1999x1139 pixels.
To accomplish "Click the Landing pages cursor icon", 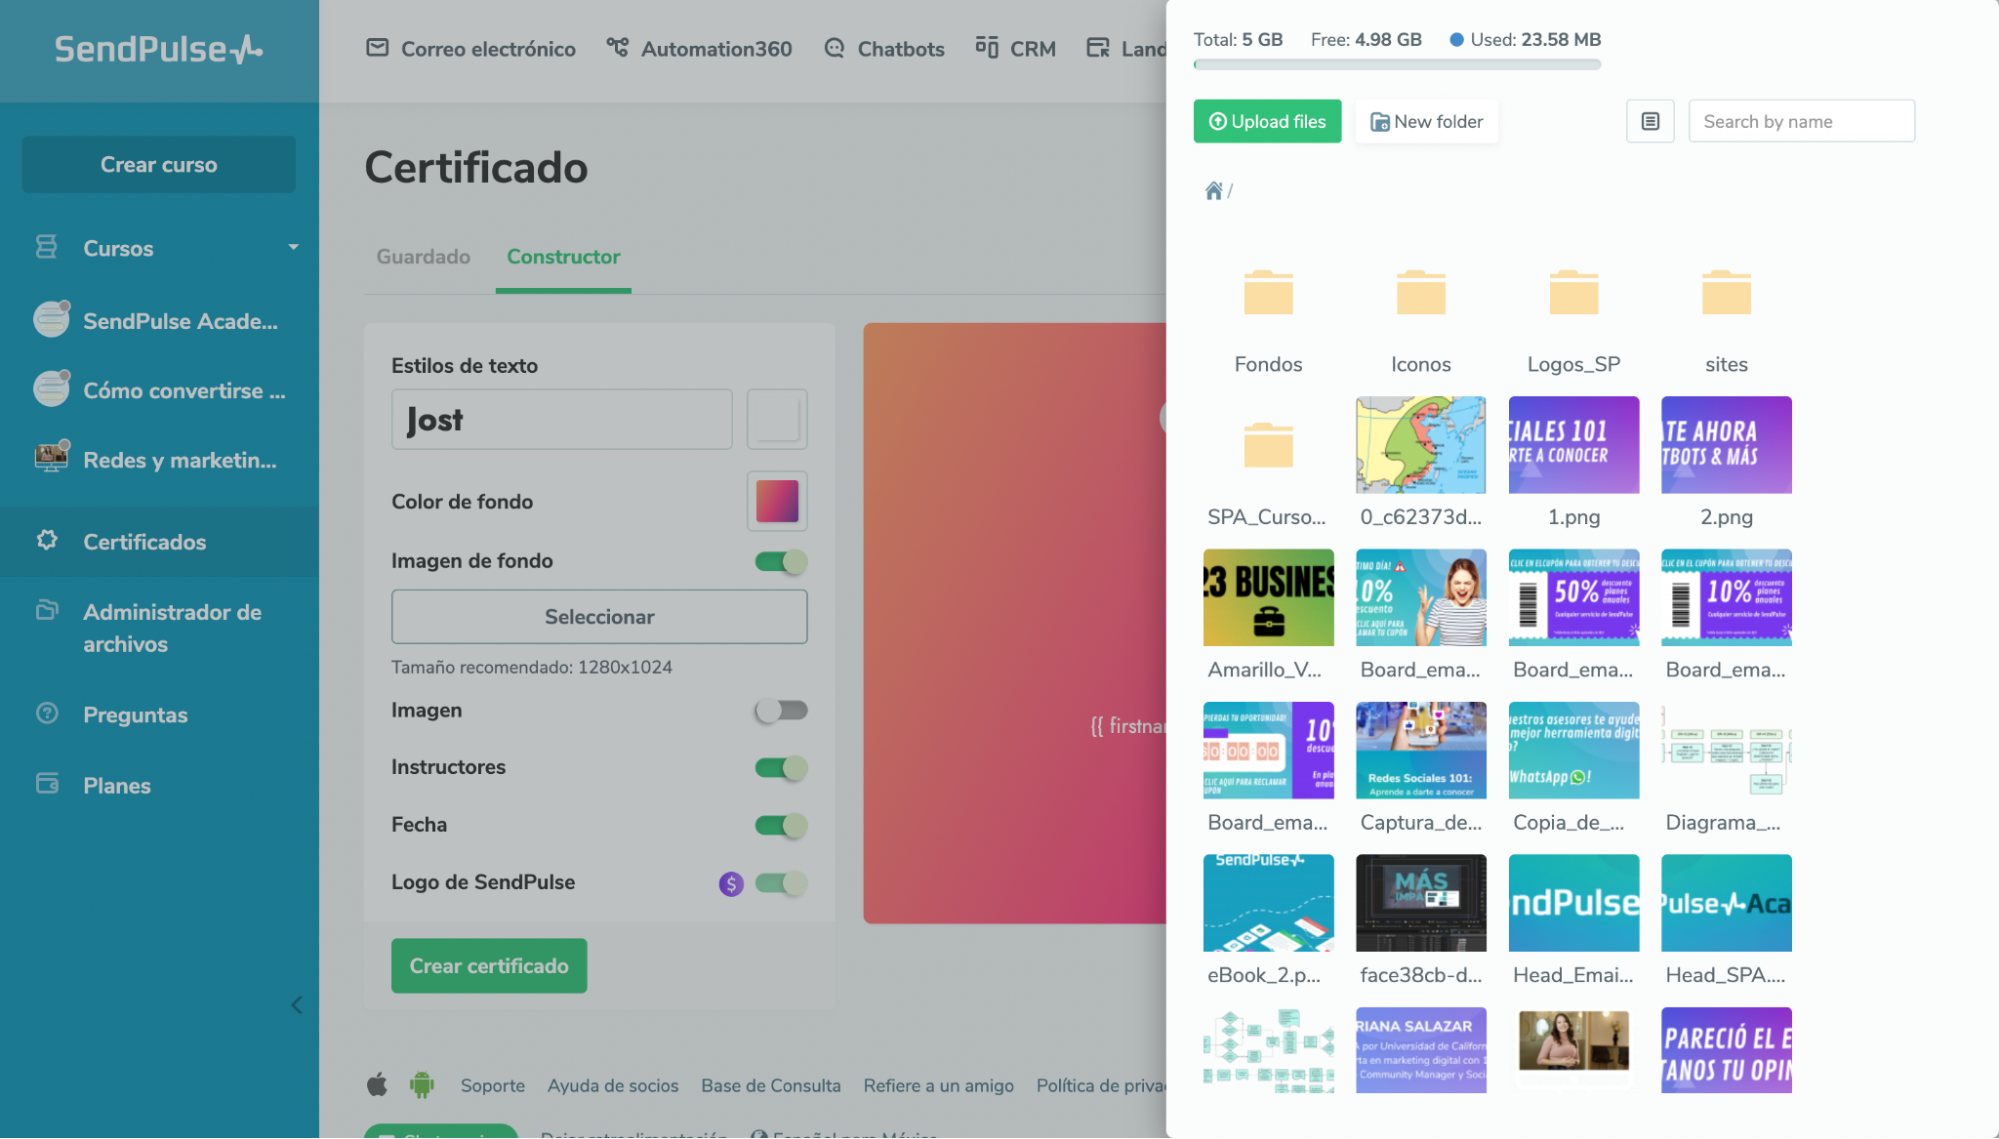I will [1097, 47].
